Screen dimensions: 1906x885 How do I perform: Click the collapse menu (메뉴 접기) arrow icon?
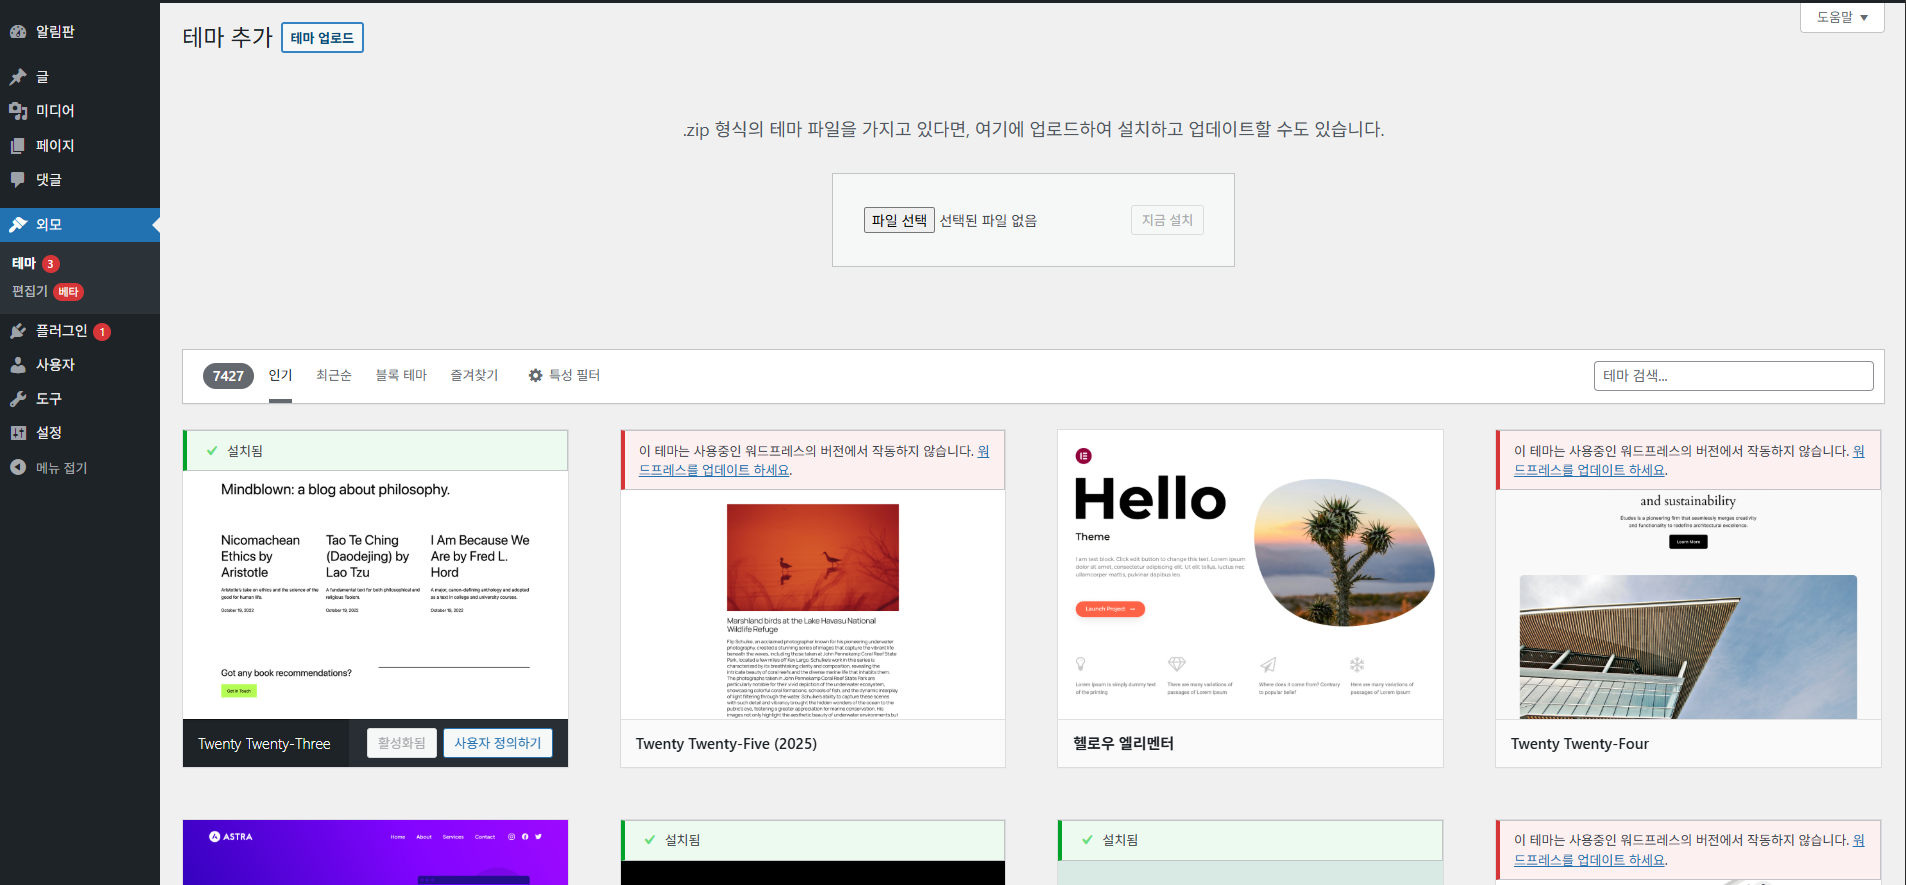pyautogui.click(x=18, y=467)
